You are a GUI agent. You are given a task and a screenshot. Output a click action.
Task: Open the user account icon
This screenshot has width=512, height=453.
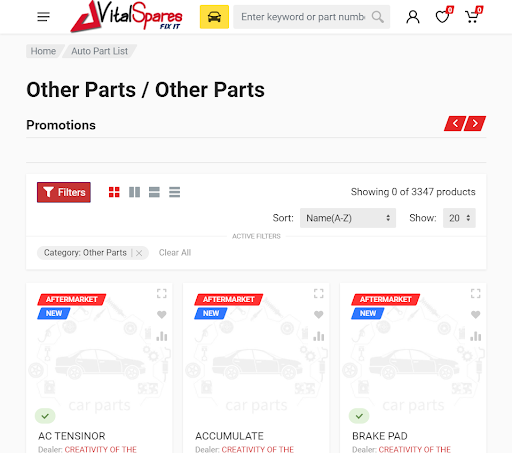pos(413,17)
